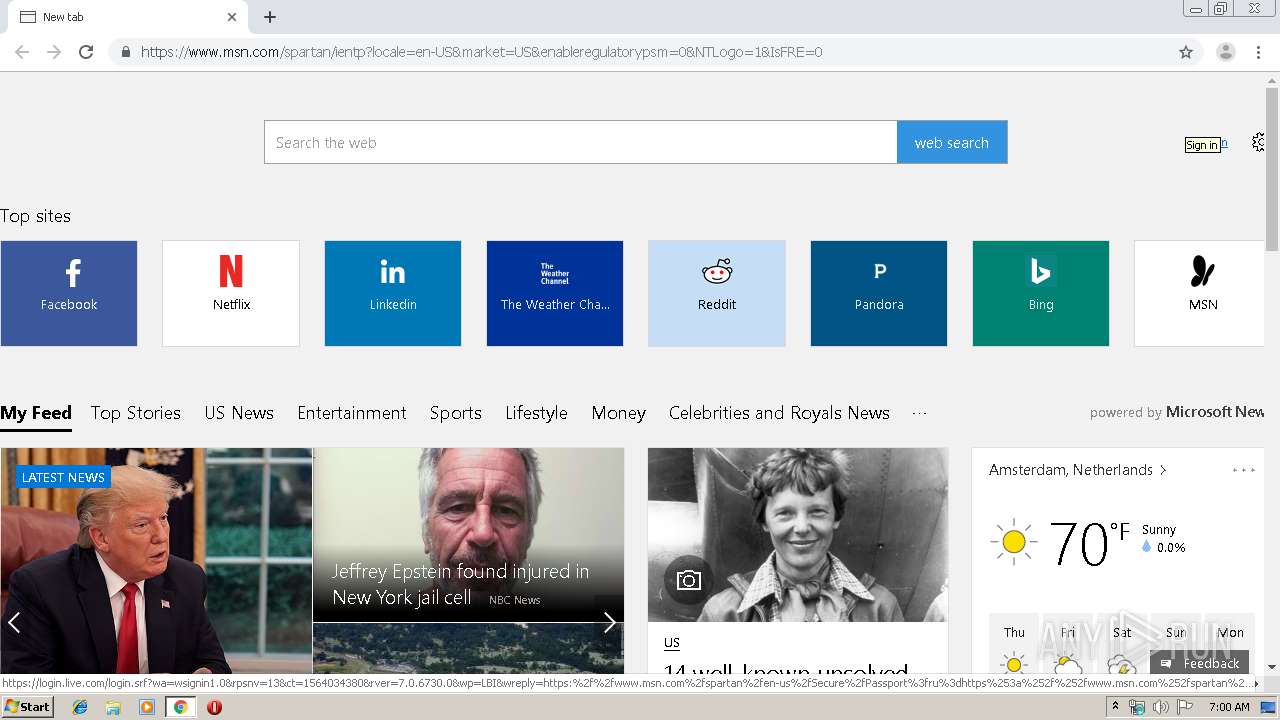Open the US category link
Screen dimensions: 1280x720
672,643
